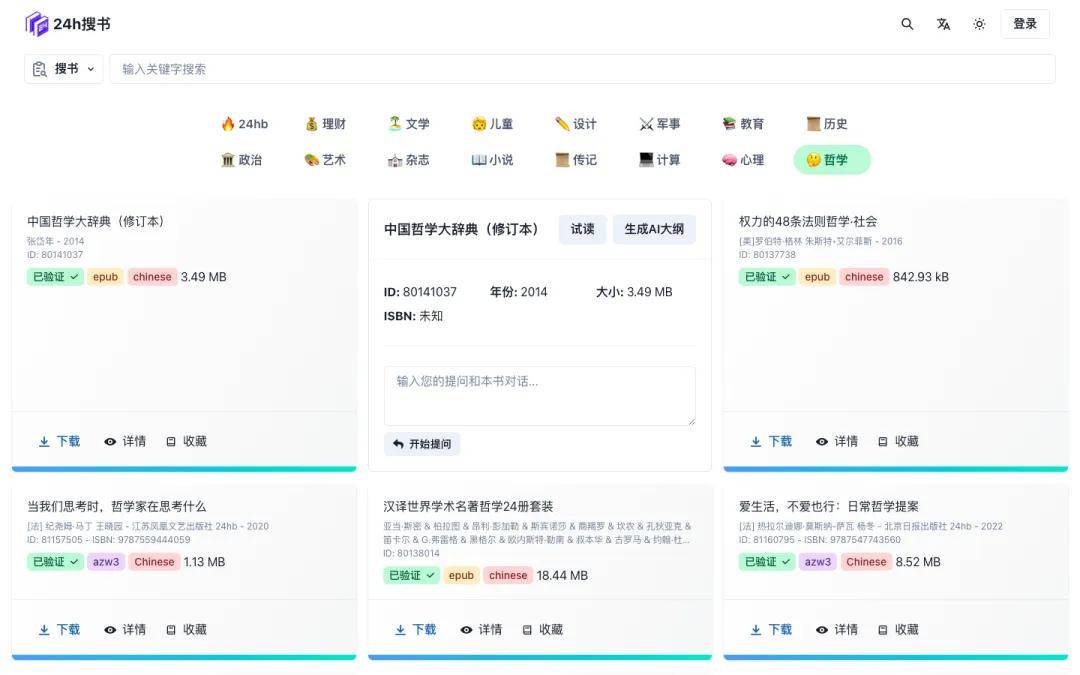Click the 生成AI大纲 button
The width and height of the screenshot is (1080, 675).
(654, 229)
